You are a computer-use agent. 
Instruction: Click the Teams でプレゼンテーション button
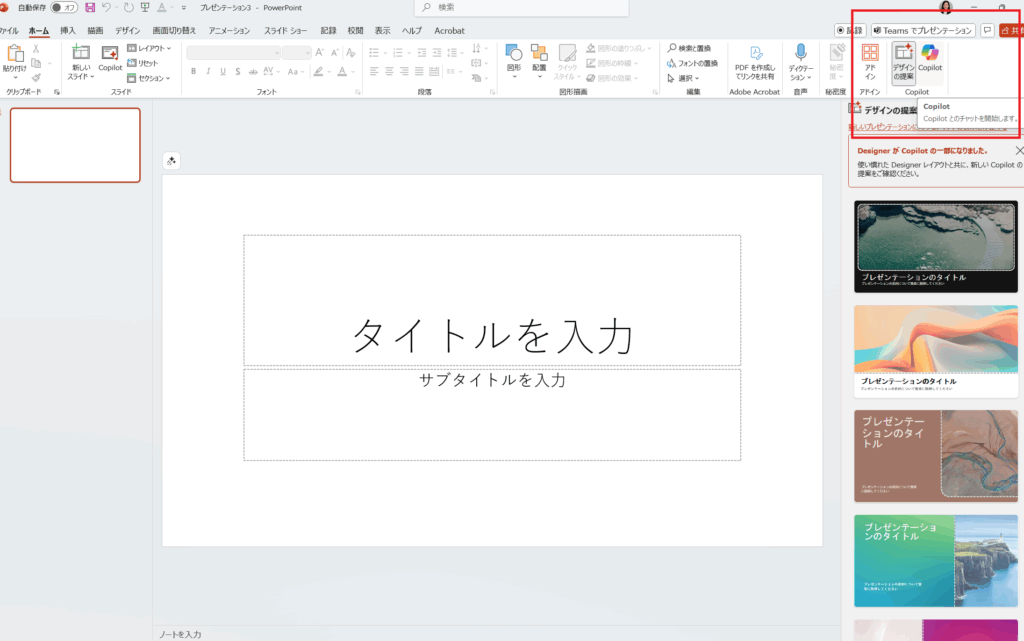coord(923,31)
